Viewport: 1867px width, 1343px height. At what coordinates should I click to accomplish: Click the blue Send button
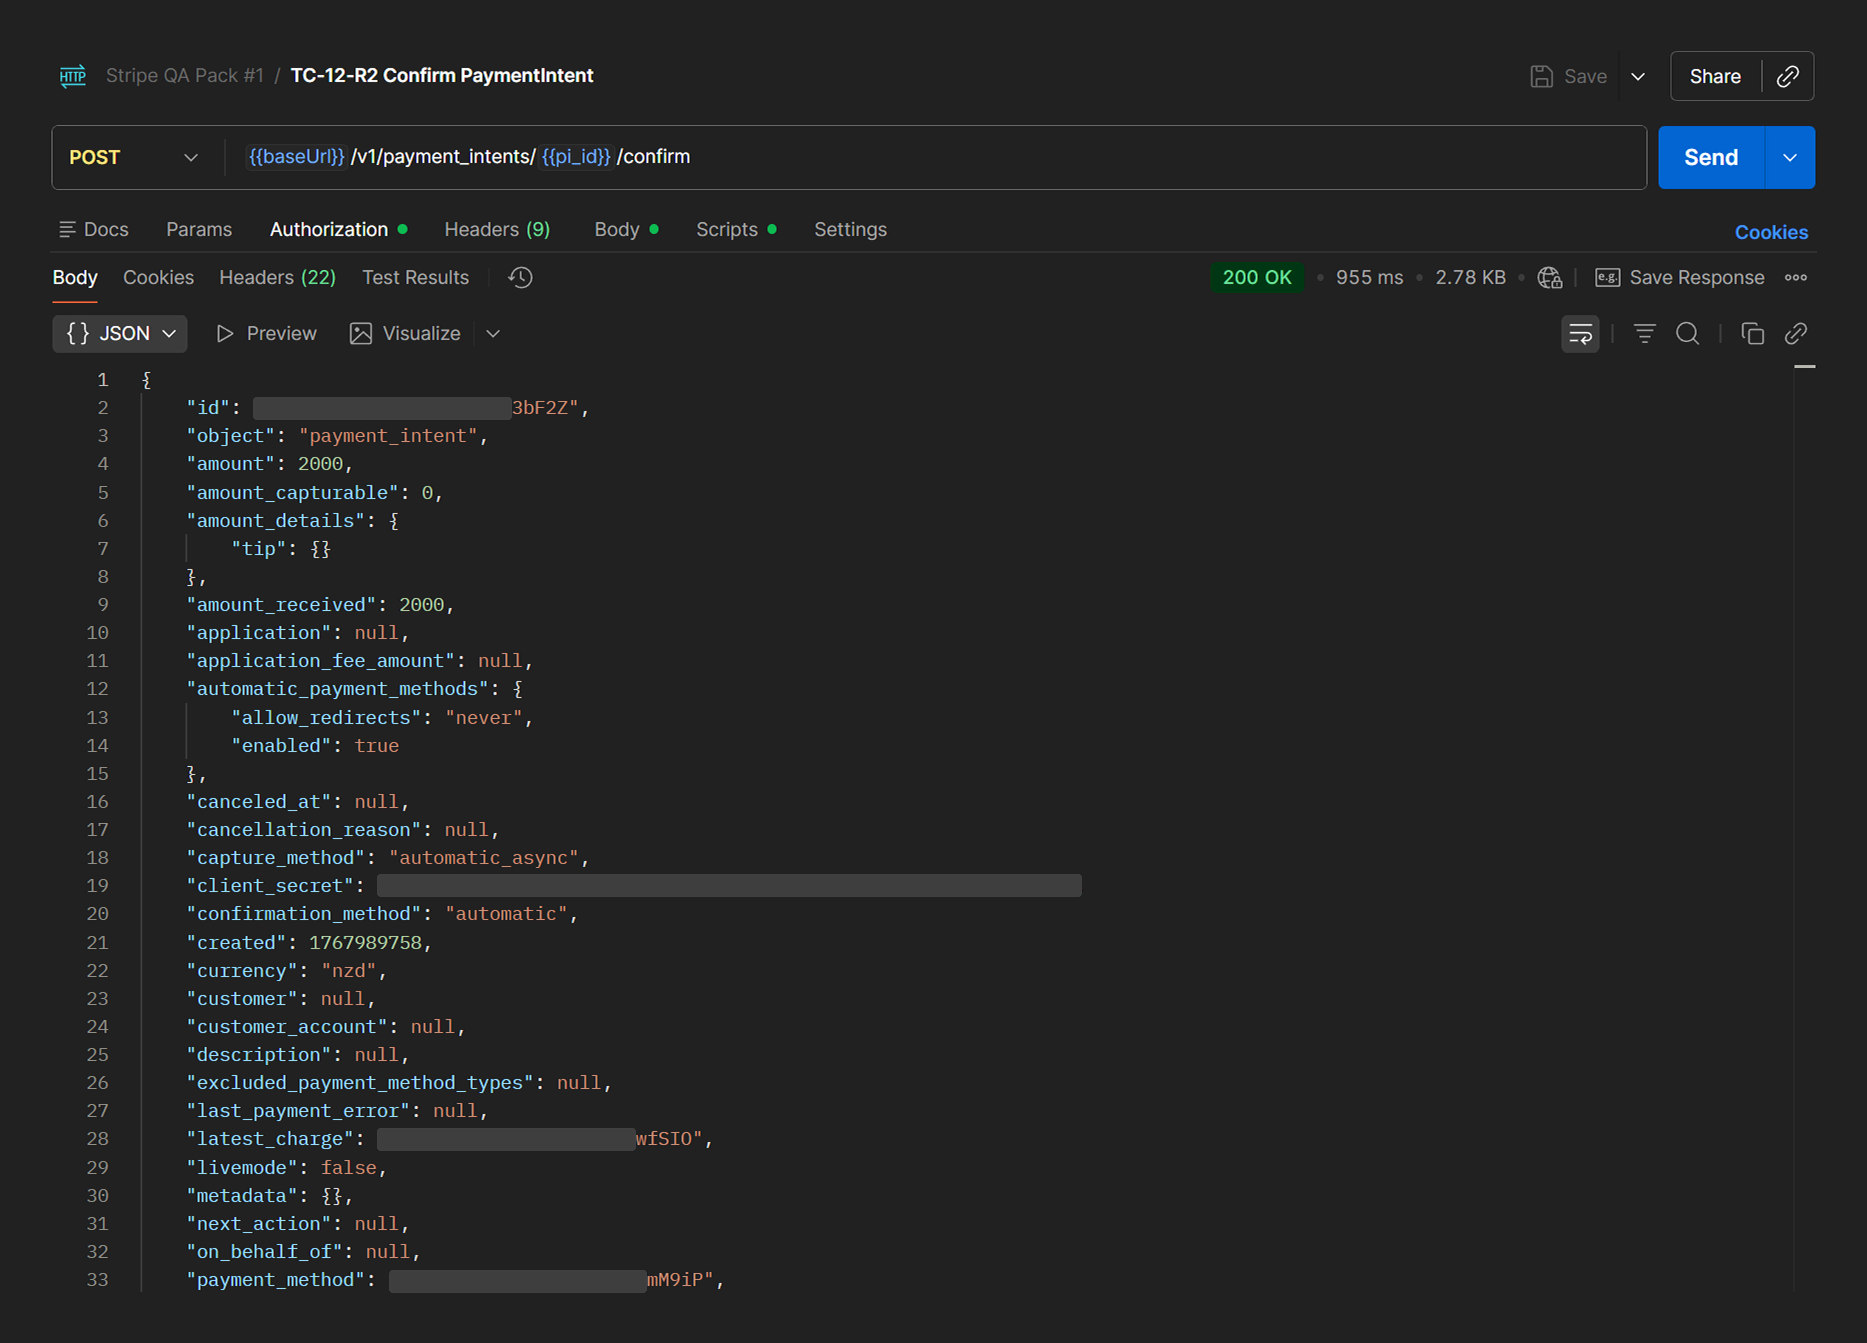click(x=1711, y=157)
